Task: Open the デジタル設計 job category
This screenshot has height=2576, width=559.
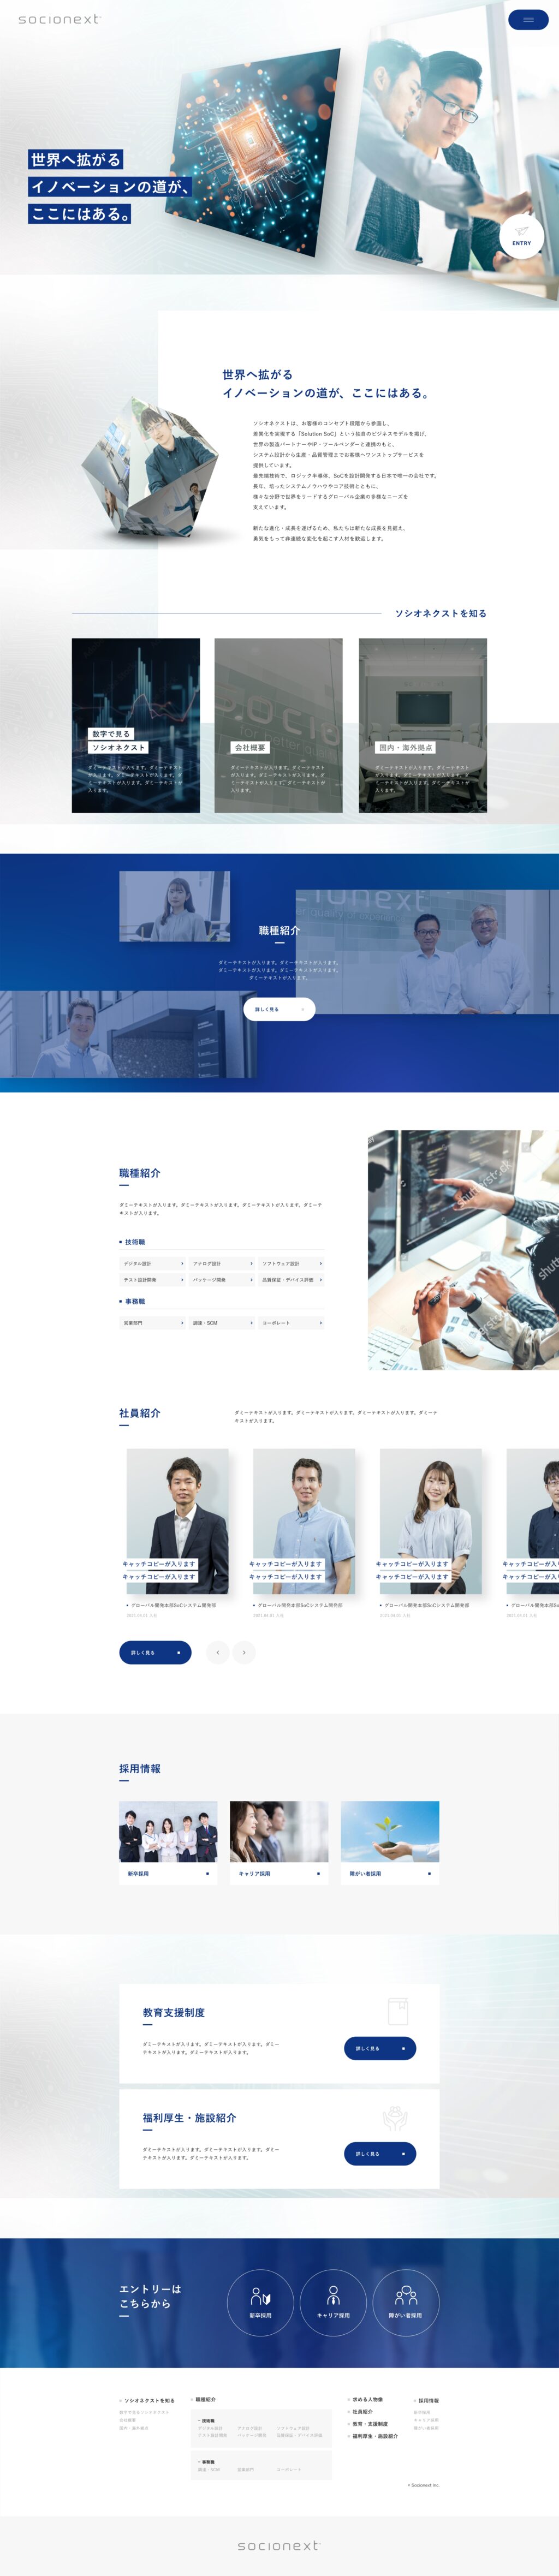Action: (x=153, y=1263)
